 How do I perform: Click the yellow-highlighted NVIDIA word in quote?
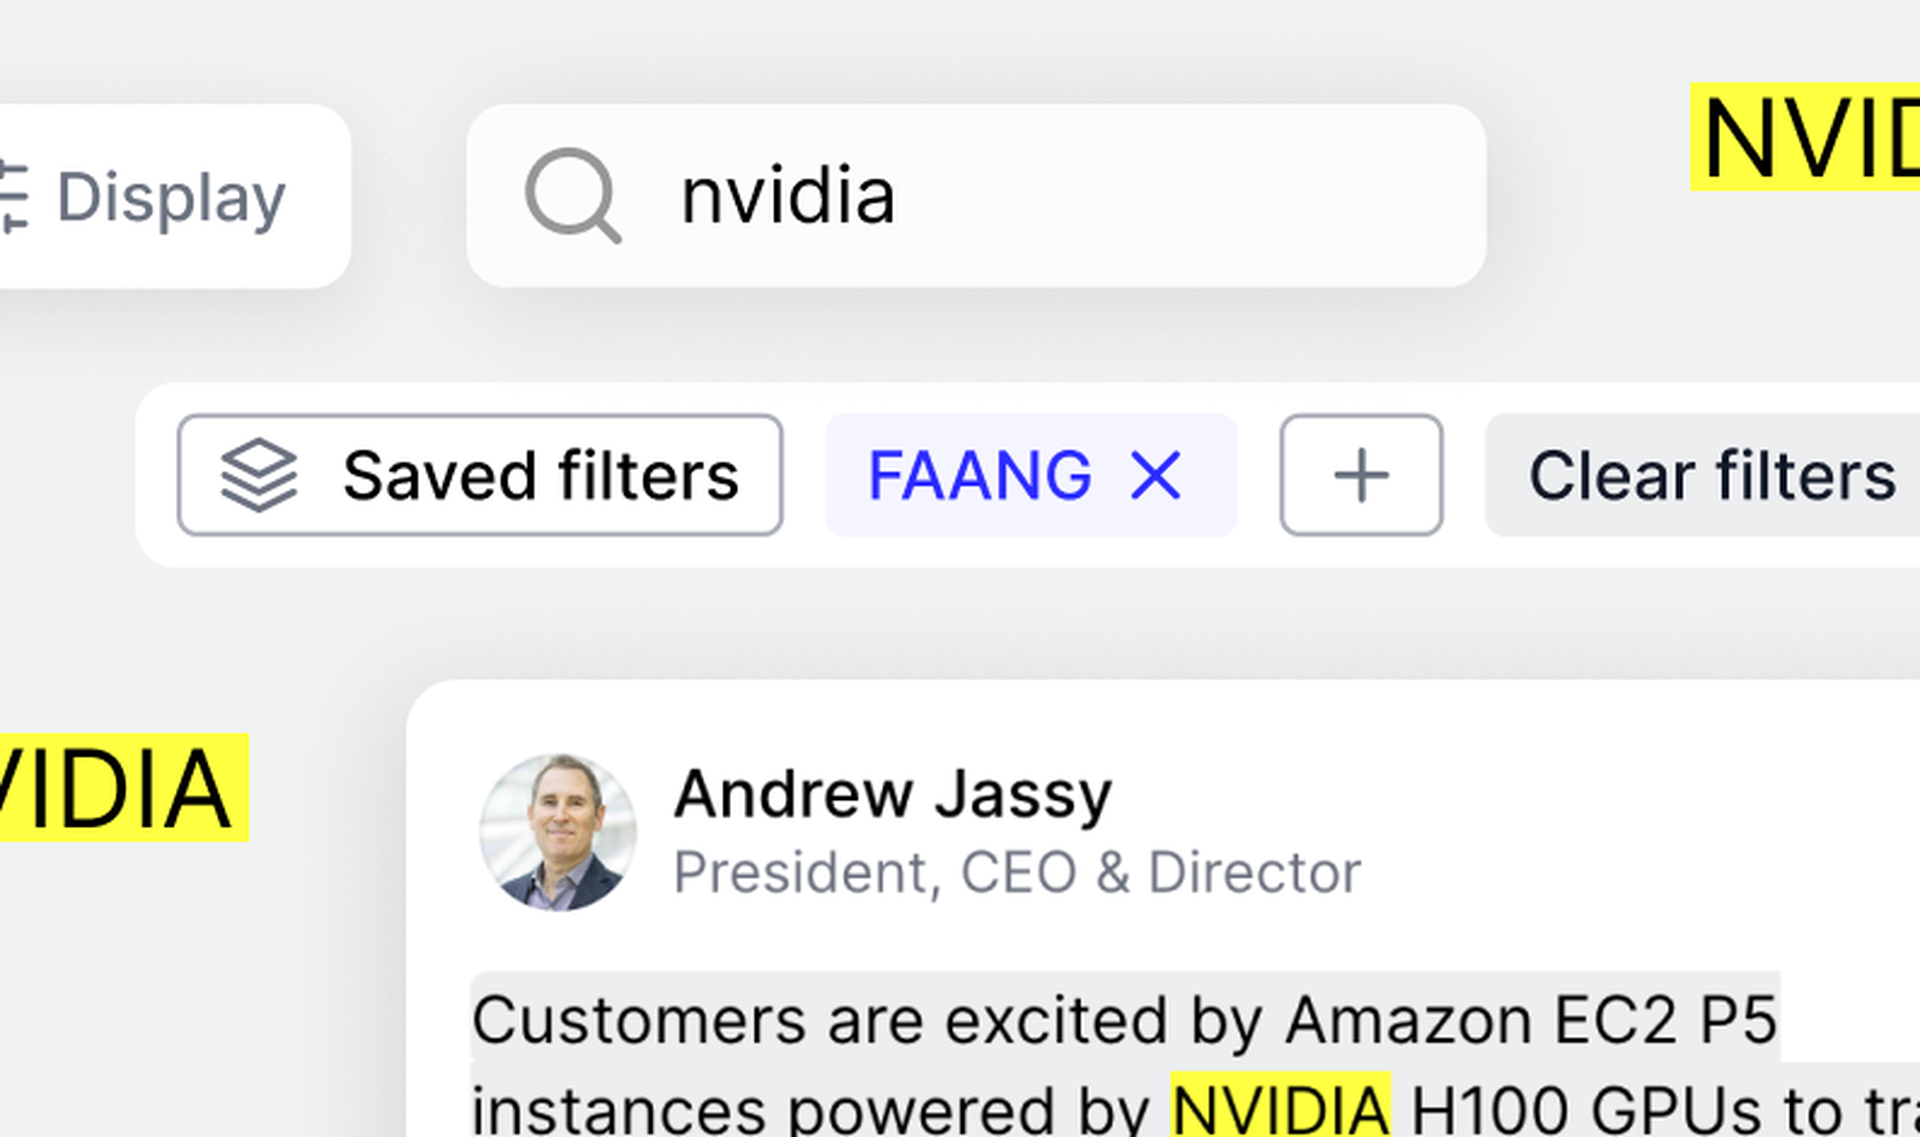pos(1281,1107)
